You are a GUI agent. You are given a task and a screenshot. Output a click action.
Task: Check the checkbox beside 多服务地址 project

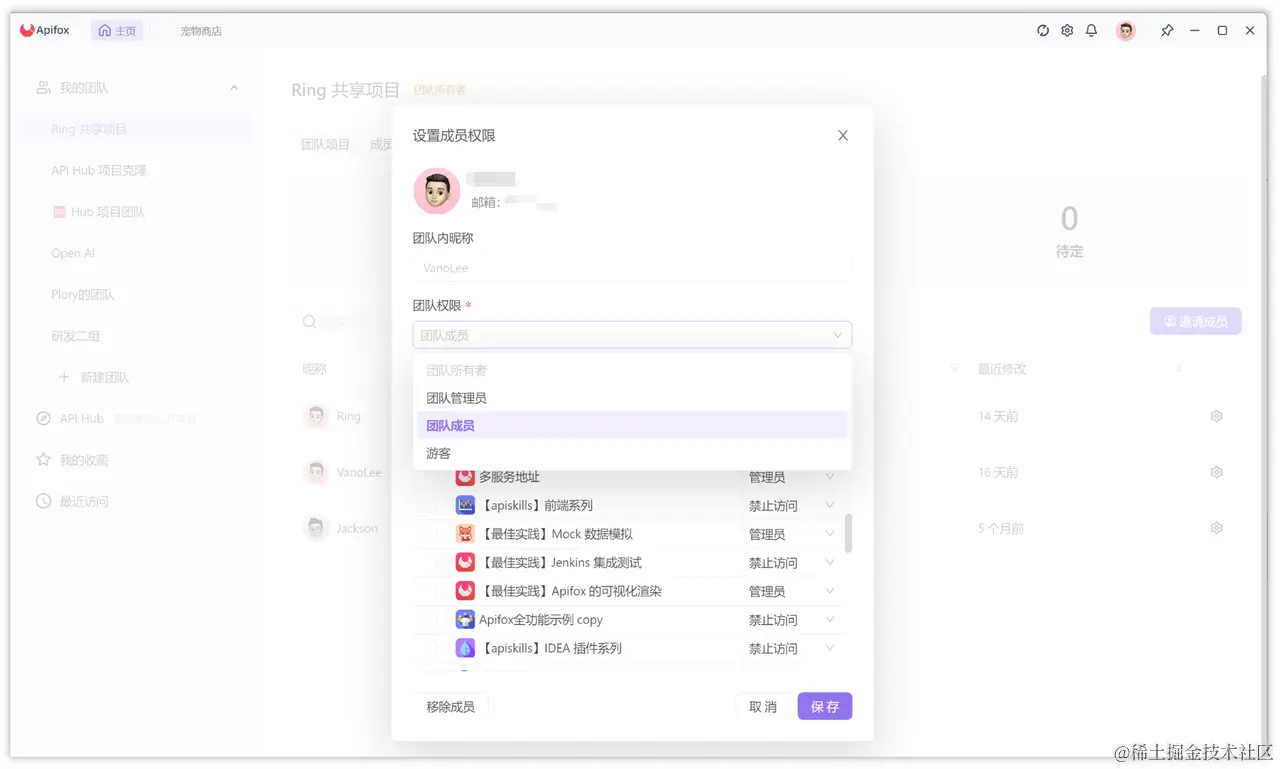pos(434,476)
